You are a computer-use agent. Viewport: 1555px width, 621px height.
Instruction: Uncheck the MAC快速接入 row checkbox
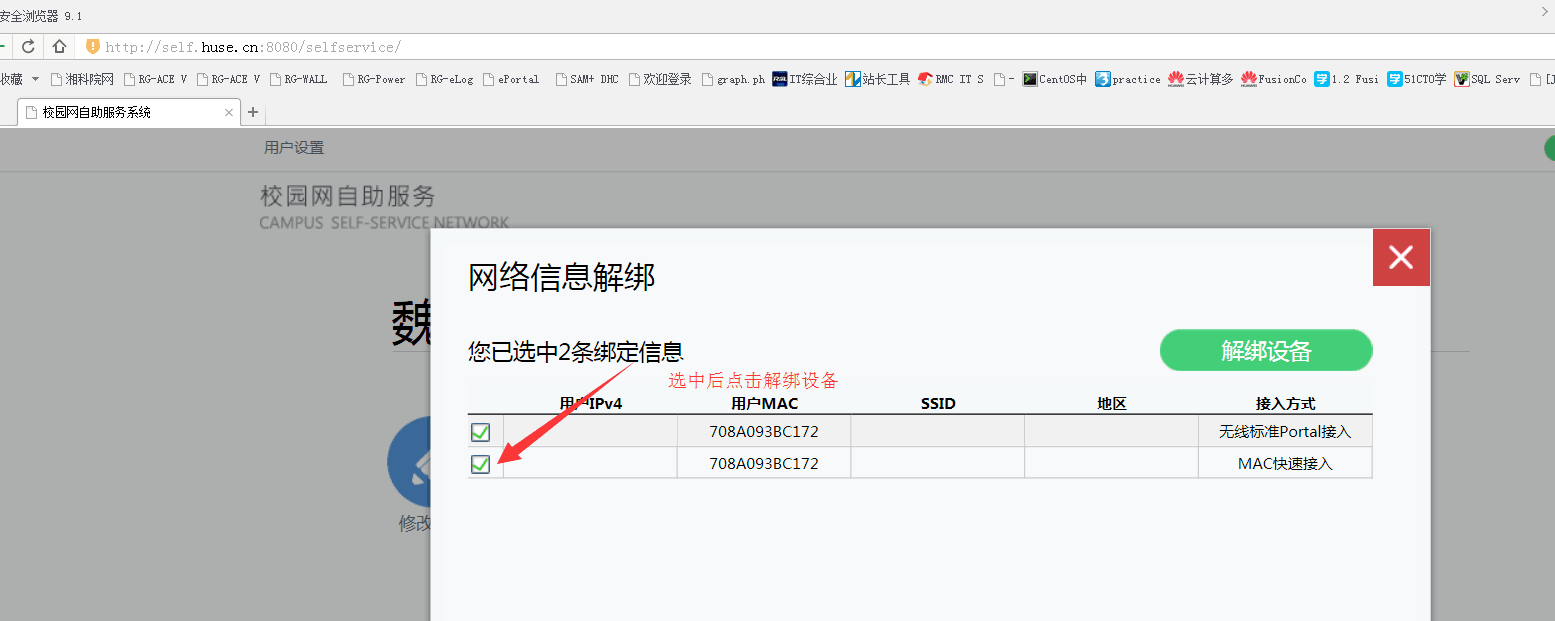[x=481, y=464]
